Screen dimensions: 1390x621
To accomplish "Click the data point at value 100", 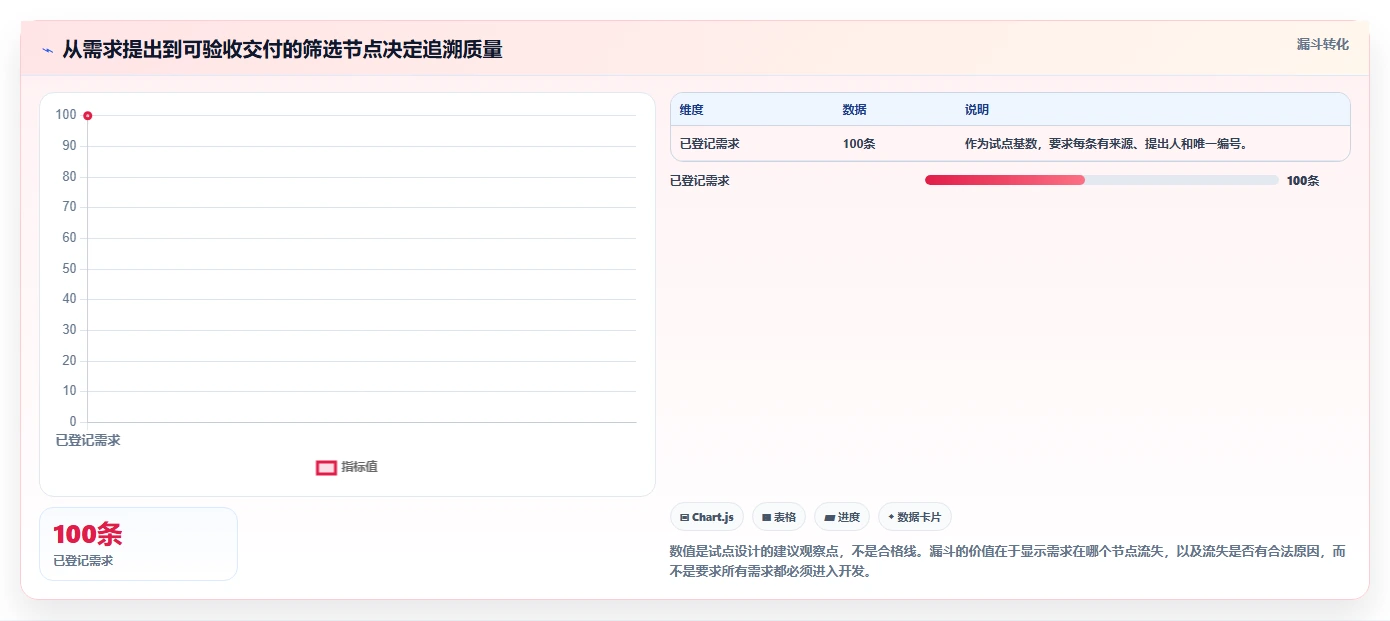I will pos(88,116).
